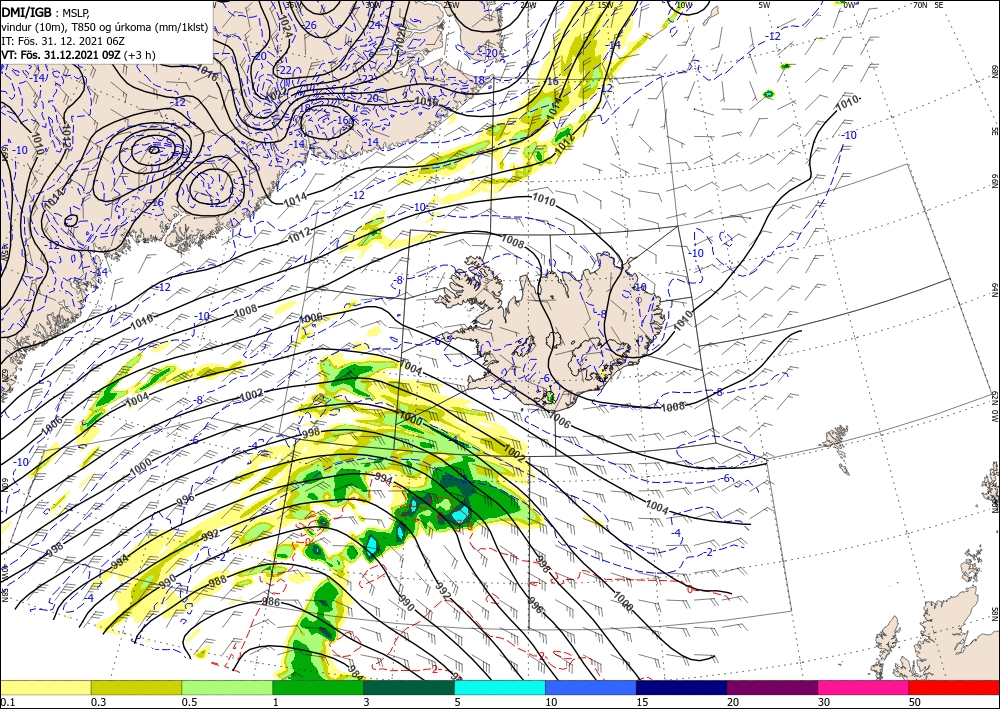
Task: Click the "64N" latitude label on right edge
Action: 994,289
